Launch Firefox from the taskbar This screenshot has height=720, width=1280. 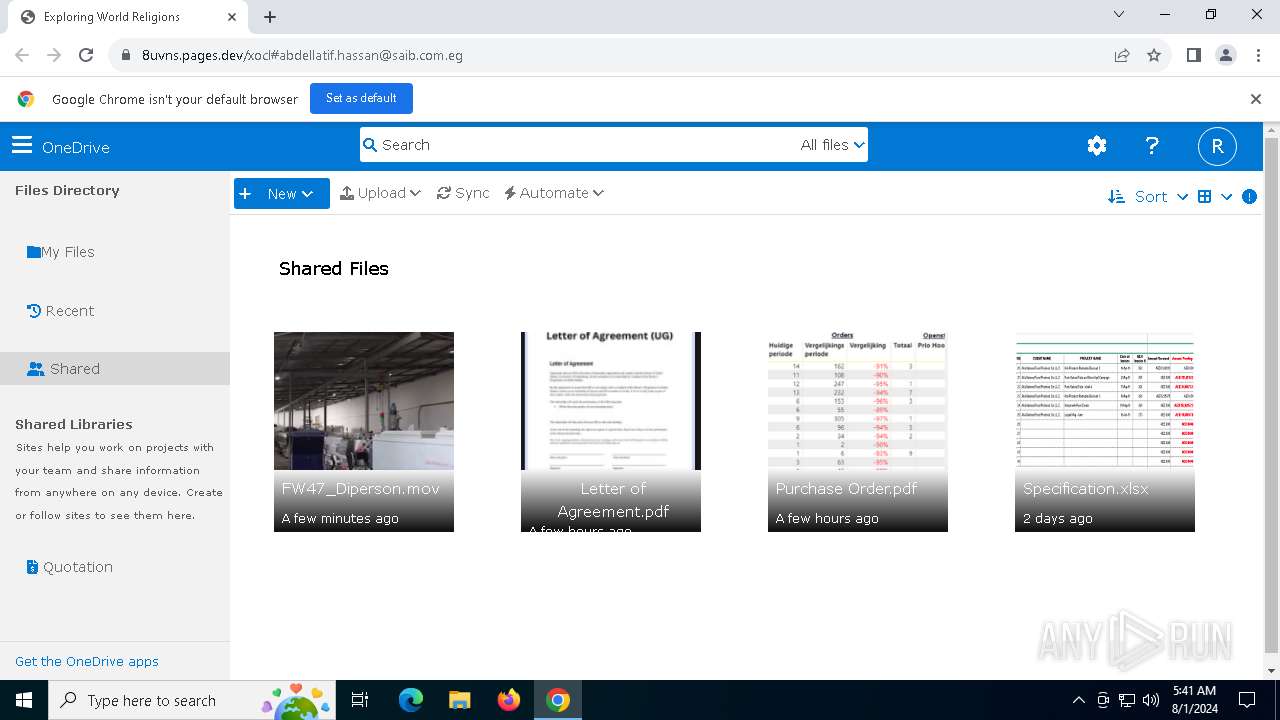[x=508, y=700]
